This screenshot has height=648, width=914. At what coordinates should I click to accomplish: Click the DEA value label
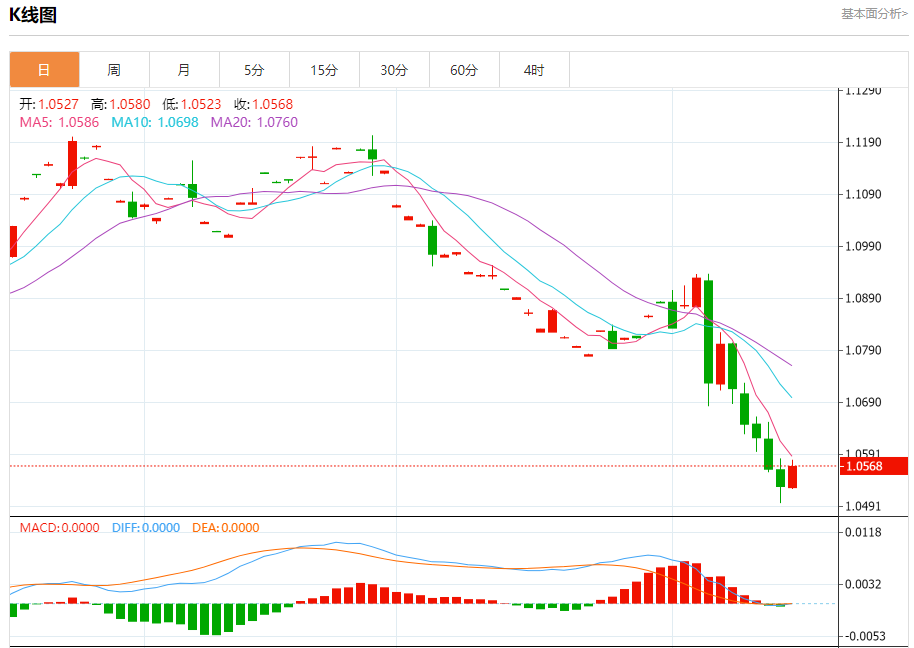tap(225, 527)
